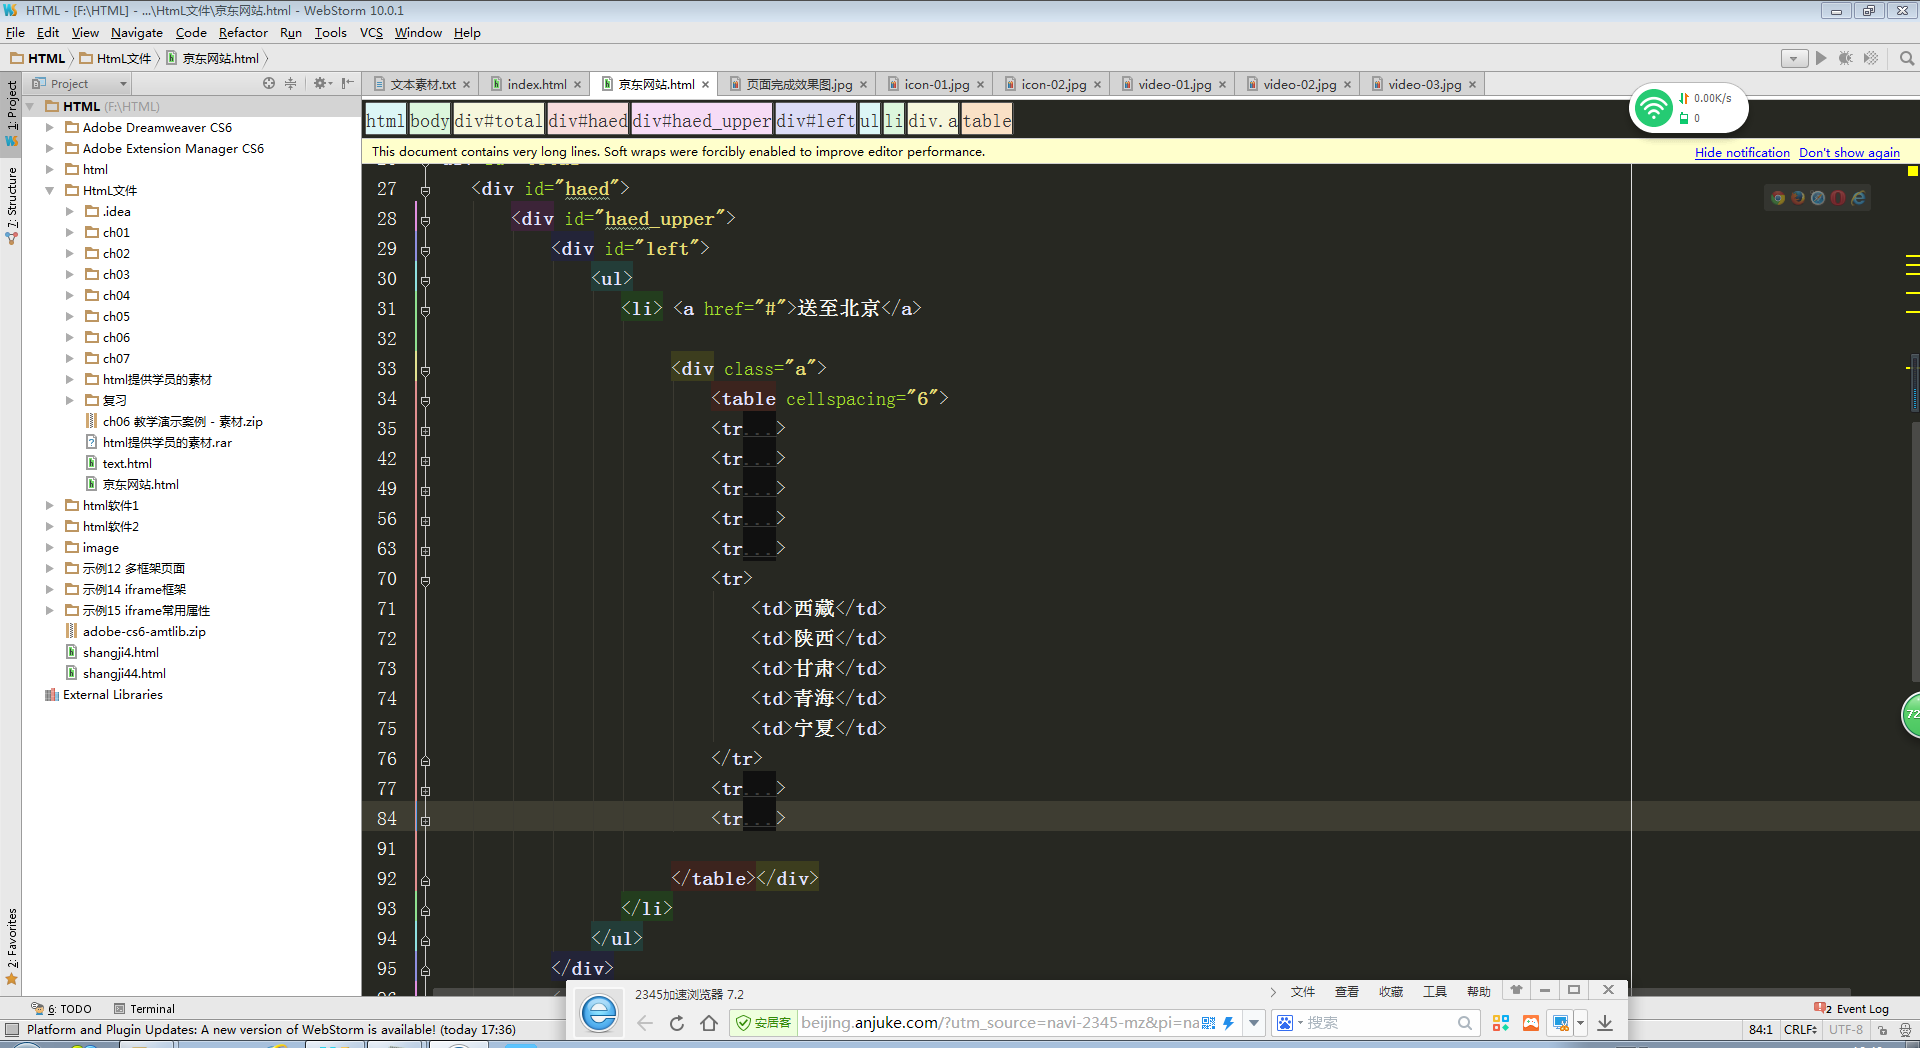This screenshot has width=1920, height=1048.
Task: Close the 文本素材.txt tab
Action: point(466,85)
